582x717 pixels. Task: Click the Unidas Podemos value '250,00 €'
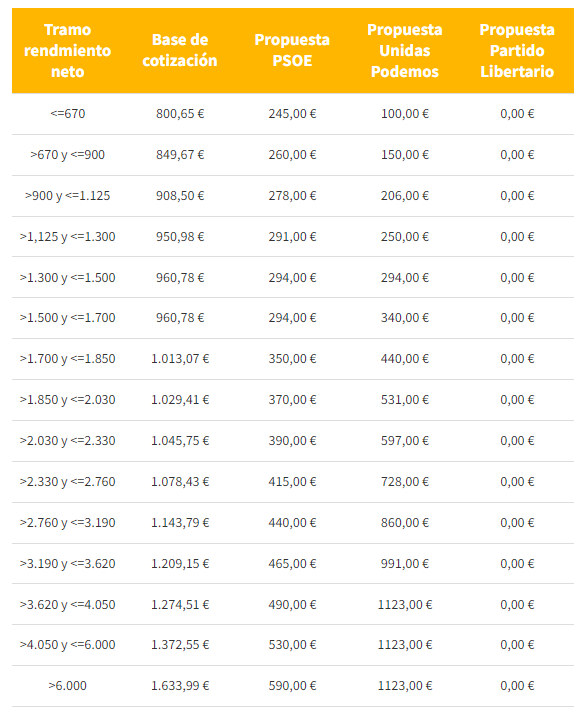(405, 237)
